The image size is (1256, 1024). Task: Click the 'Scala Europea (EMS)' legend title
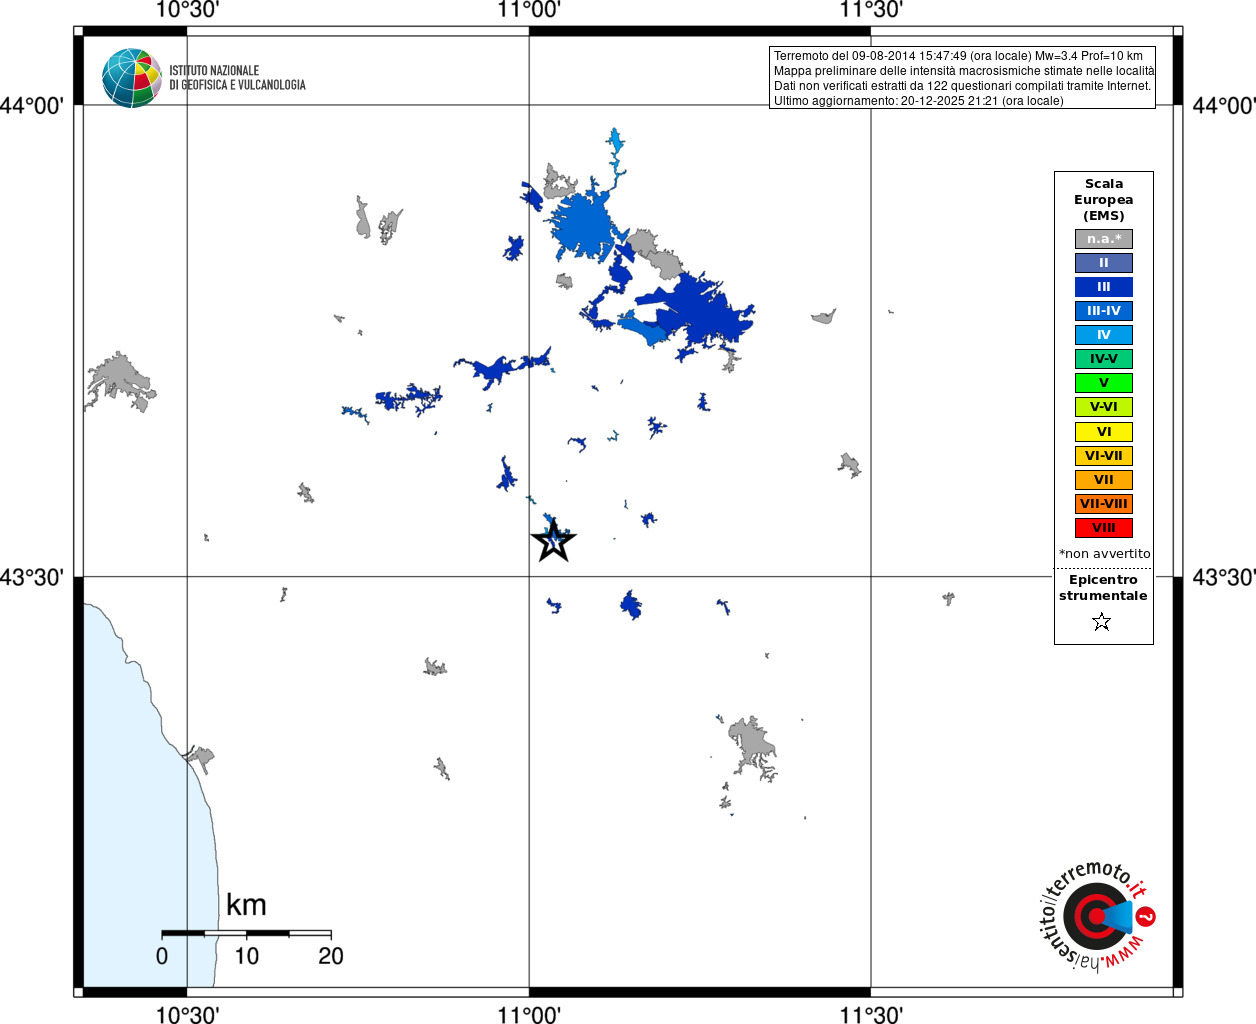pyautogui.click(x=1104, y=200)
